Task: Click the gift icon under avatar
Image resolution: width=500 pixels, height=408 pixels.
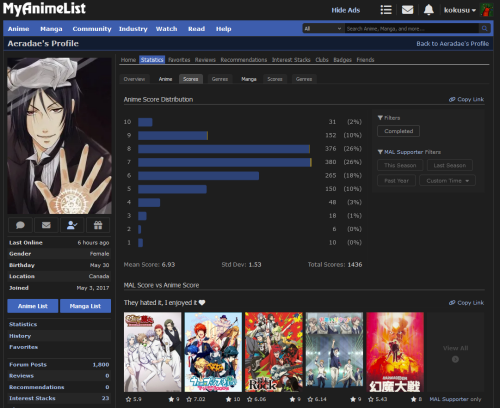Action: coord(98,225)
